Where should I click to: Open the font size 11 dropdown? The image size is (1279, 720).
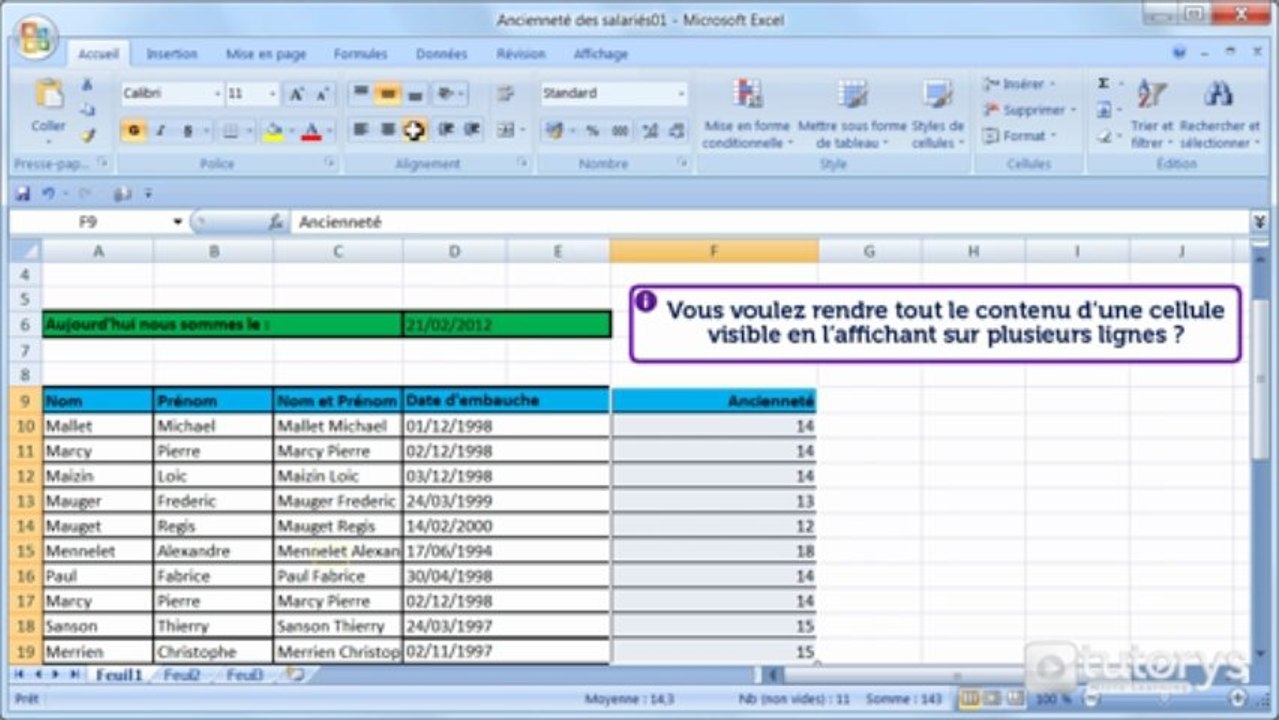pyautogui.click(x=272, y=94)
